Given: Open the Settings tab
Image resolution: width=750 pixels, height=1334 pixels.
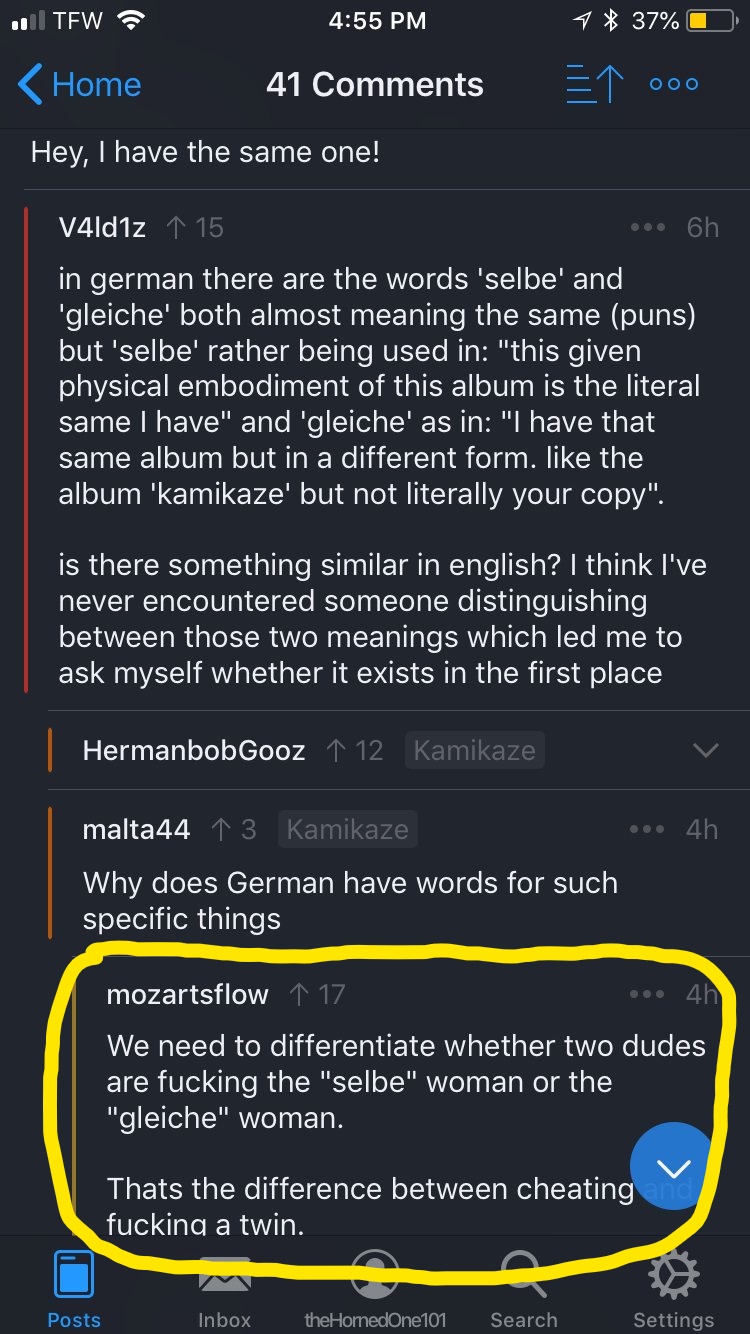Looking at the screenshot, I should pyautogui.click(x=674, y=1288).
